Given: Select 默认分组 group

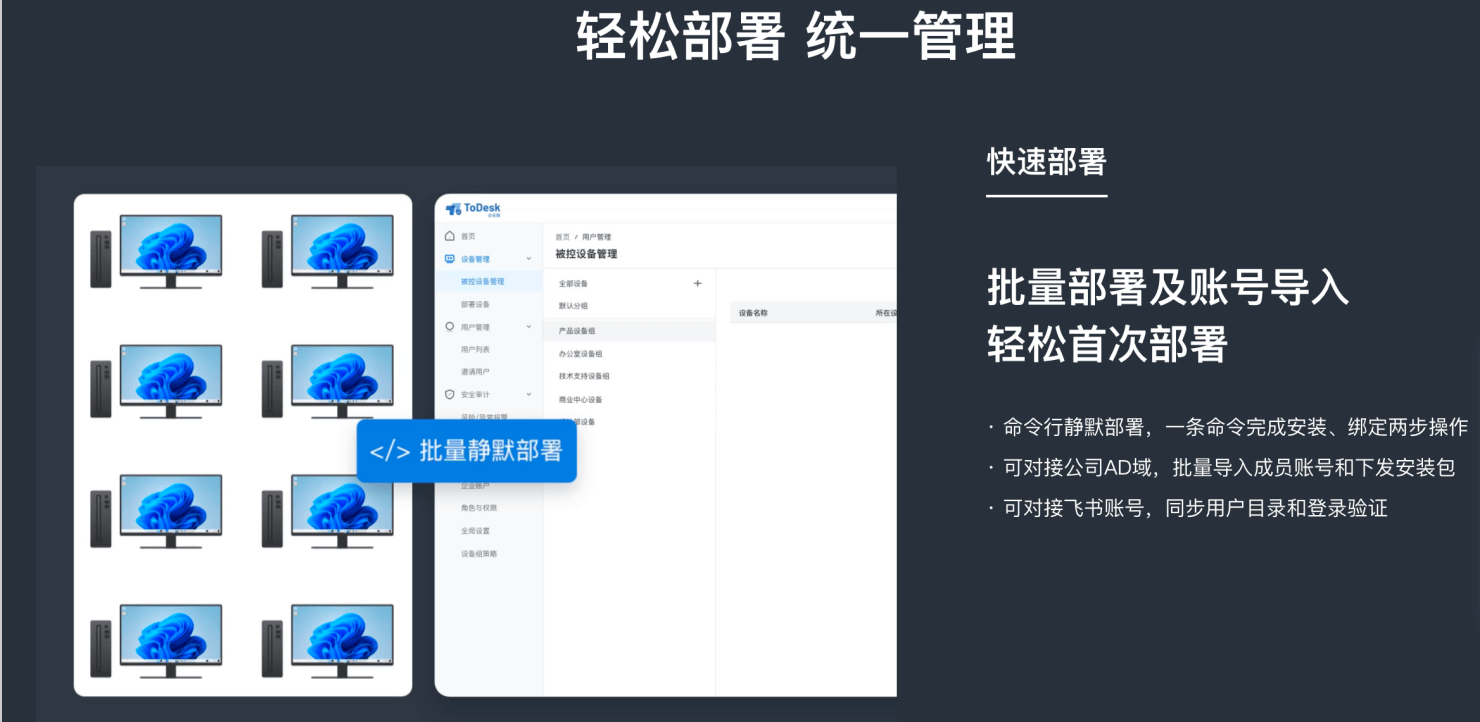Looking at the screenshot, I should point(574,306).
